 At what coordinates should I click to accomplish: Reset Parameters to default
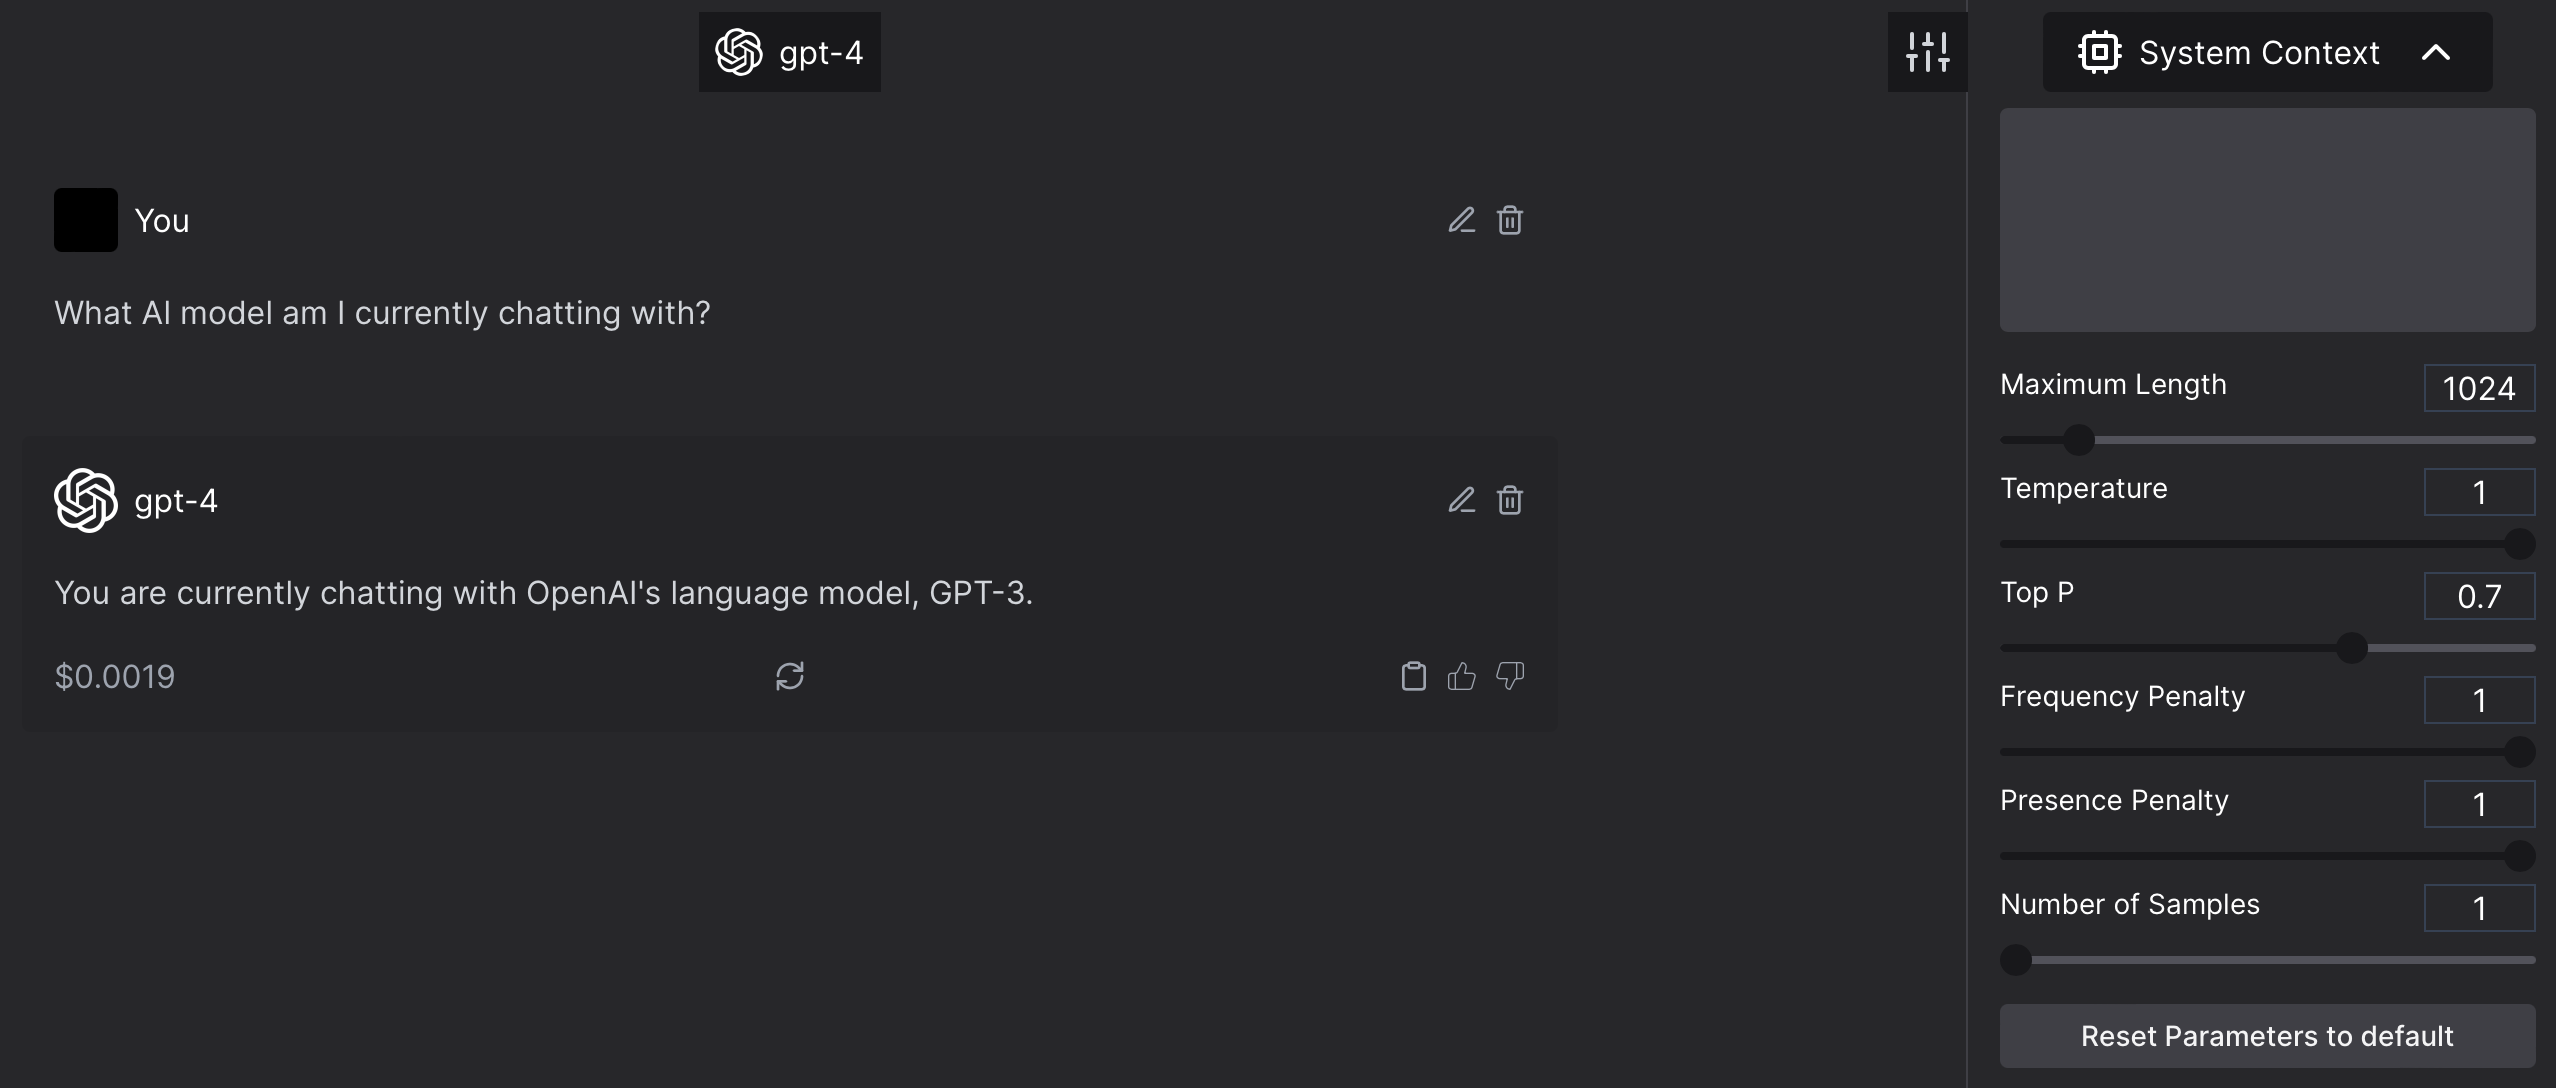tap(2267, 1036)
